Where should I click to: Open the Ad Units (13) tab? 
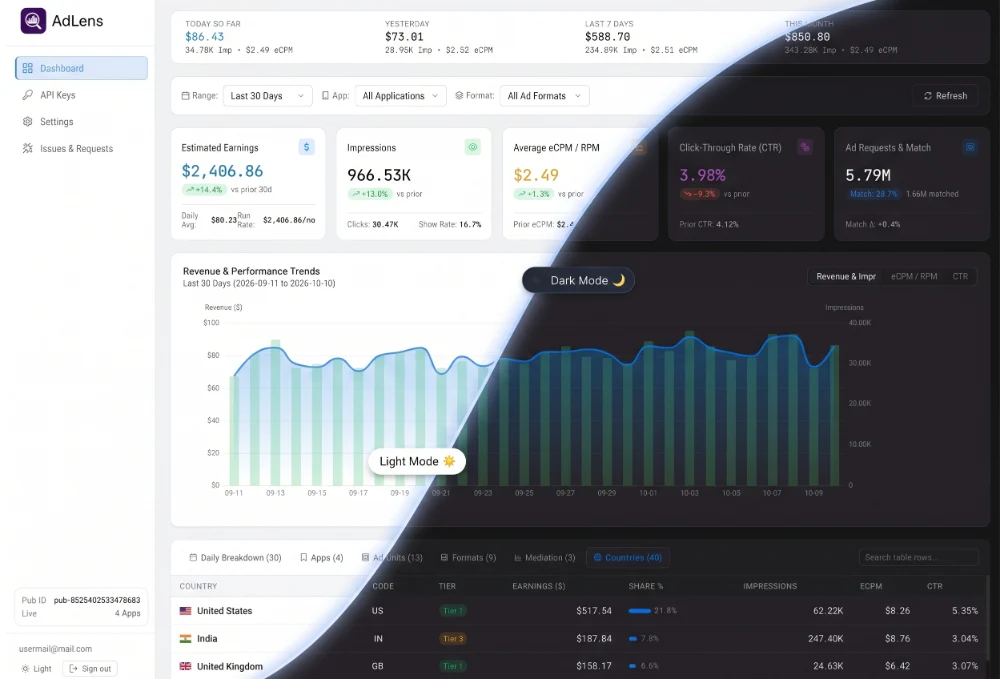click(x=392, y=558)
